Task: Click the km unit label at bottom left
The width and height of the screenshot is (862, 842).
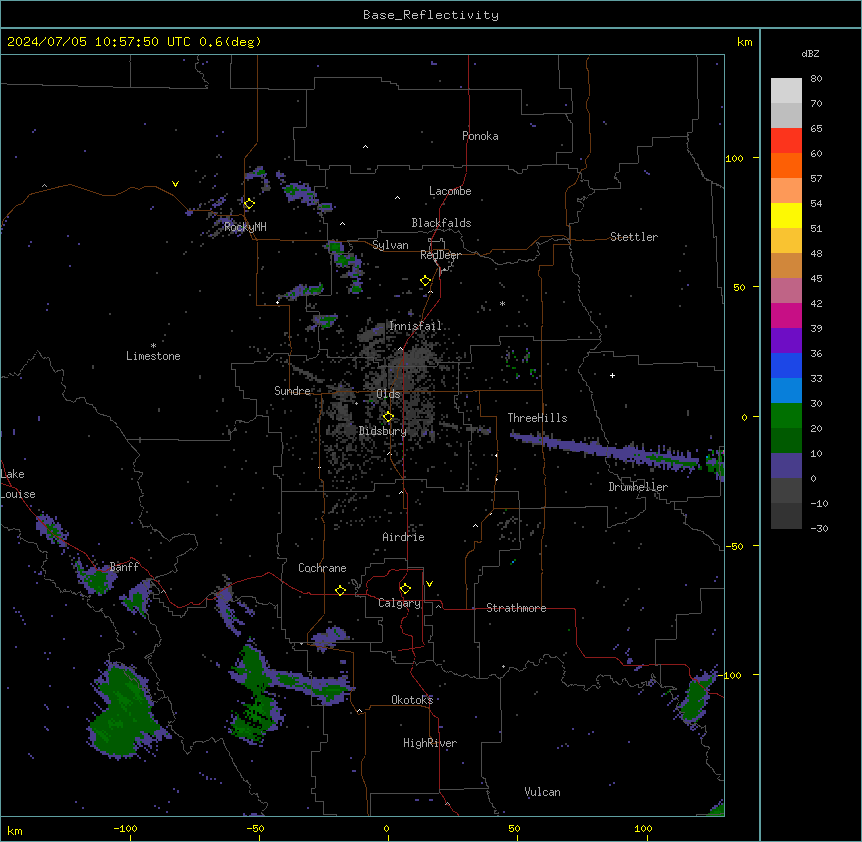Action: 14,830
